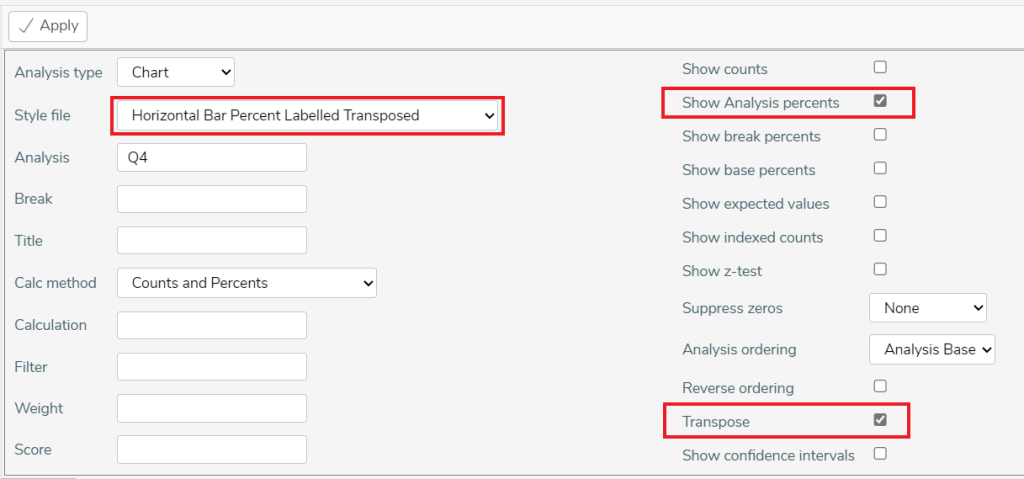Expand the Analysis ordering dropdown
Screen dimensions: 1024x479
click(932, 350)
